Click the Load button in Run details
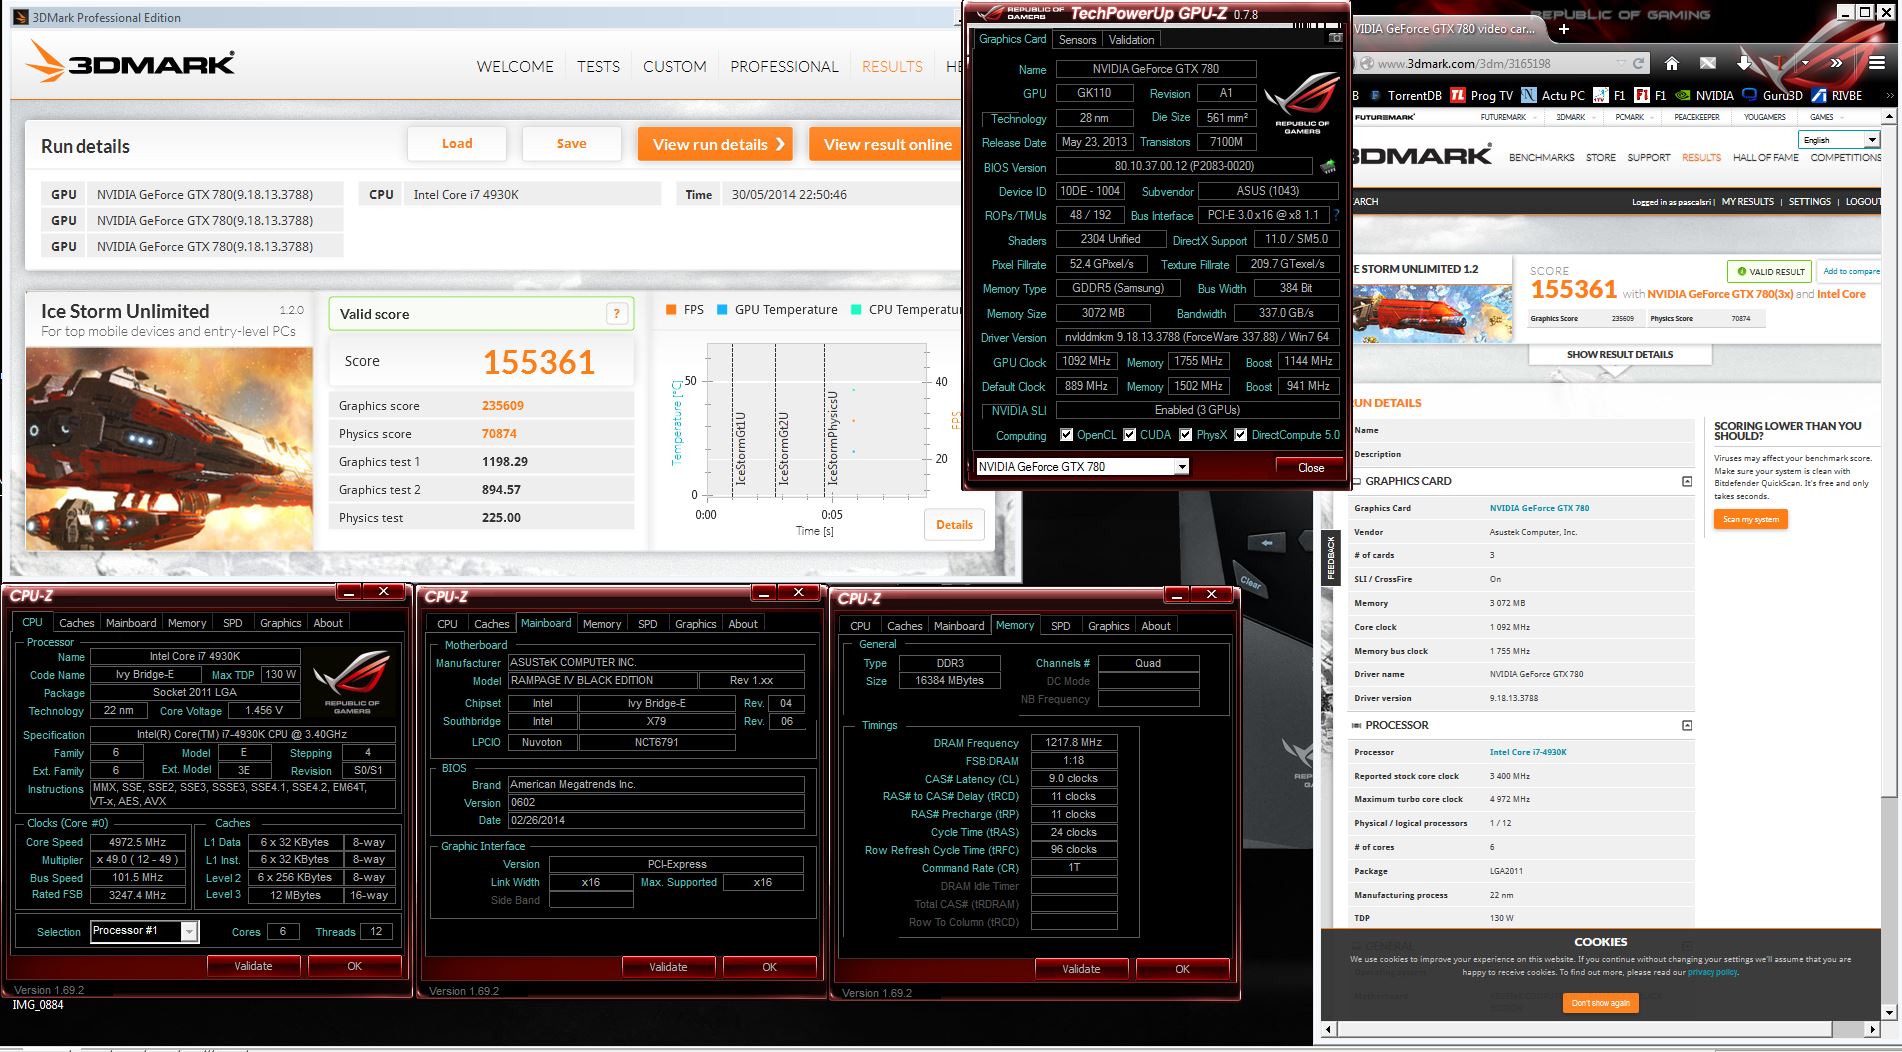Screen dimensions: 1902x1052 (x=457, y=143)
